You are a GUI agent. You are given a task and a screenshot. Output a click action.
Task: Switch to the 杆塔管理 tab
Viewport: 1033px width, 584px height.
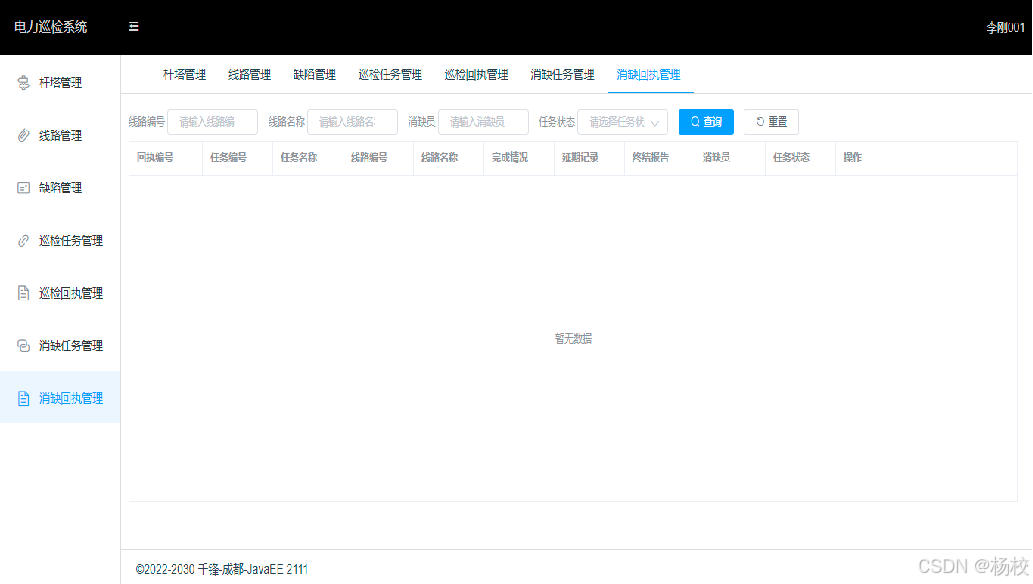183,74
